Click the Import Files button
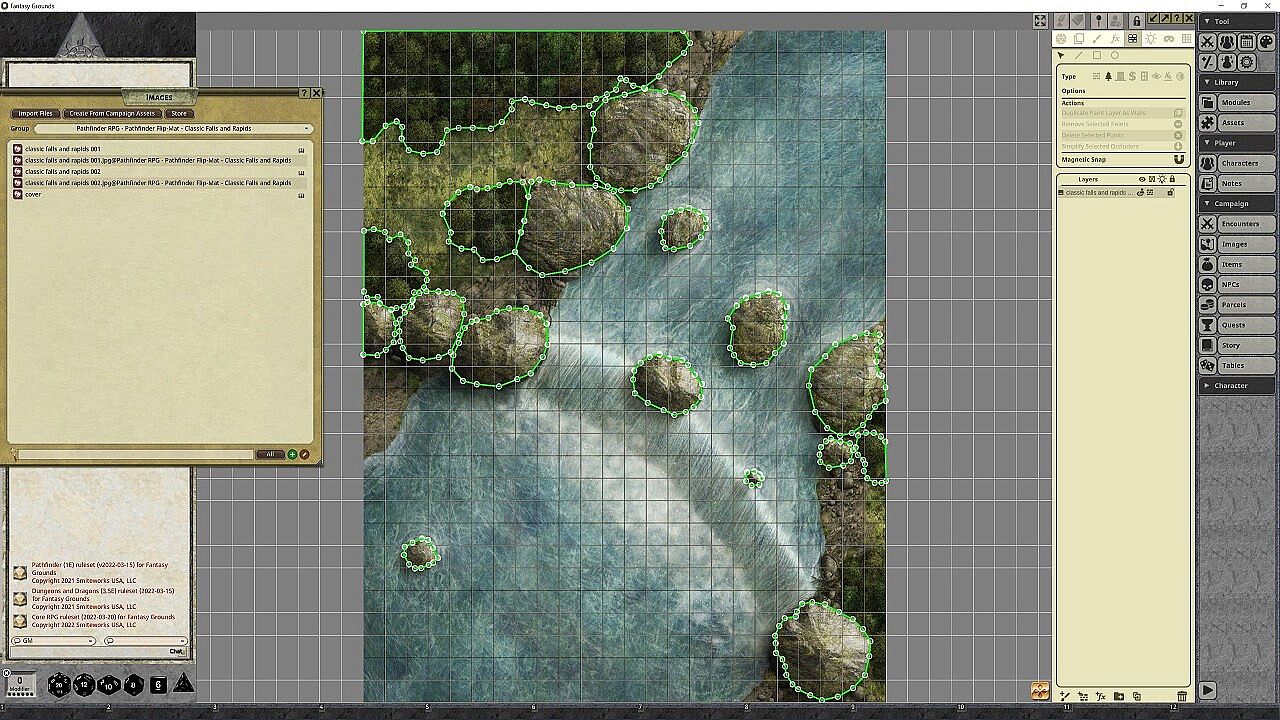This screenshot has height=720, width=1280. [x=36, y=113]
